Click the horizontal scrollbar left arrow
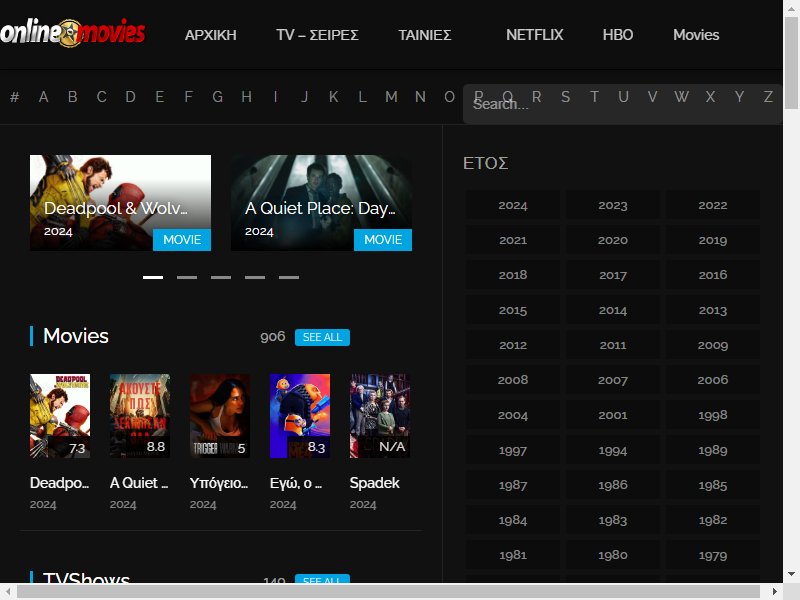 8,591
